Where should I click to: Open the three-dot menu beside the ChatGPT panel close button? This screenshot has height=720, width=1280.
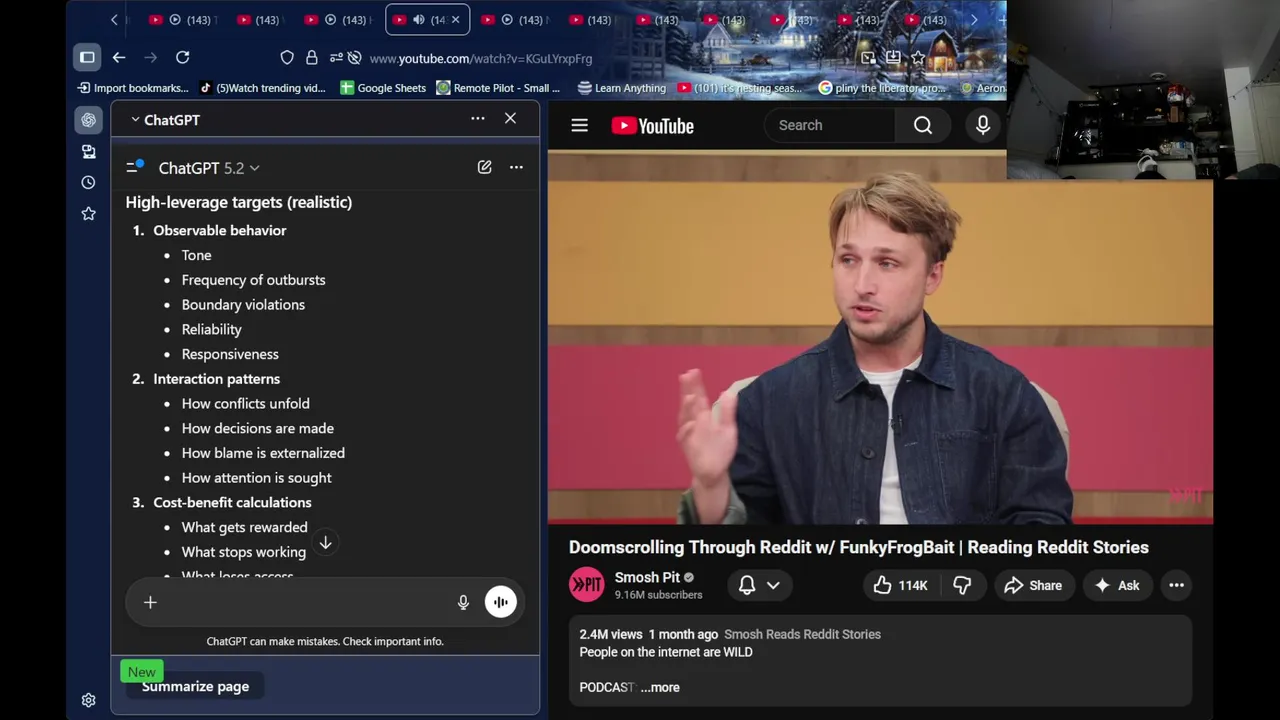(x=478, y=119)
